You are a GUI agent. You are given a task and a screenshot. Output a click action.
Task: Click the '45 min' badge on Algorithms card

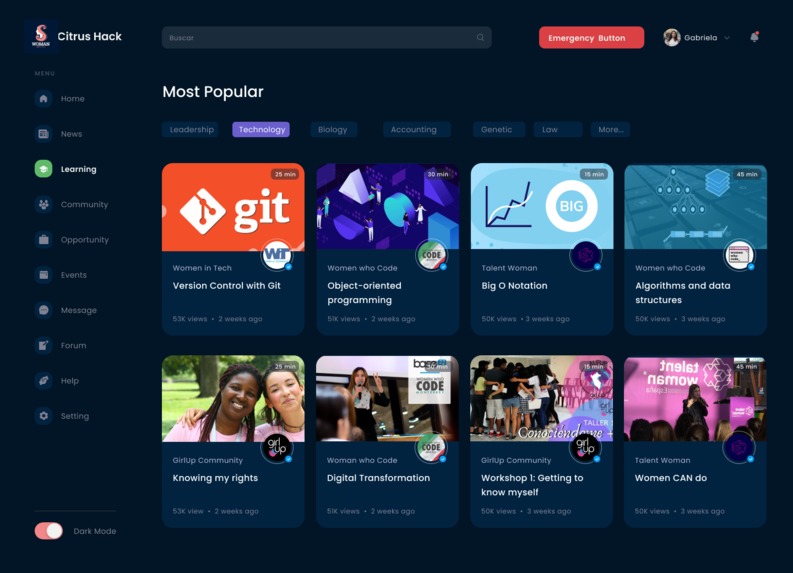coord(746,174)
